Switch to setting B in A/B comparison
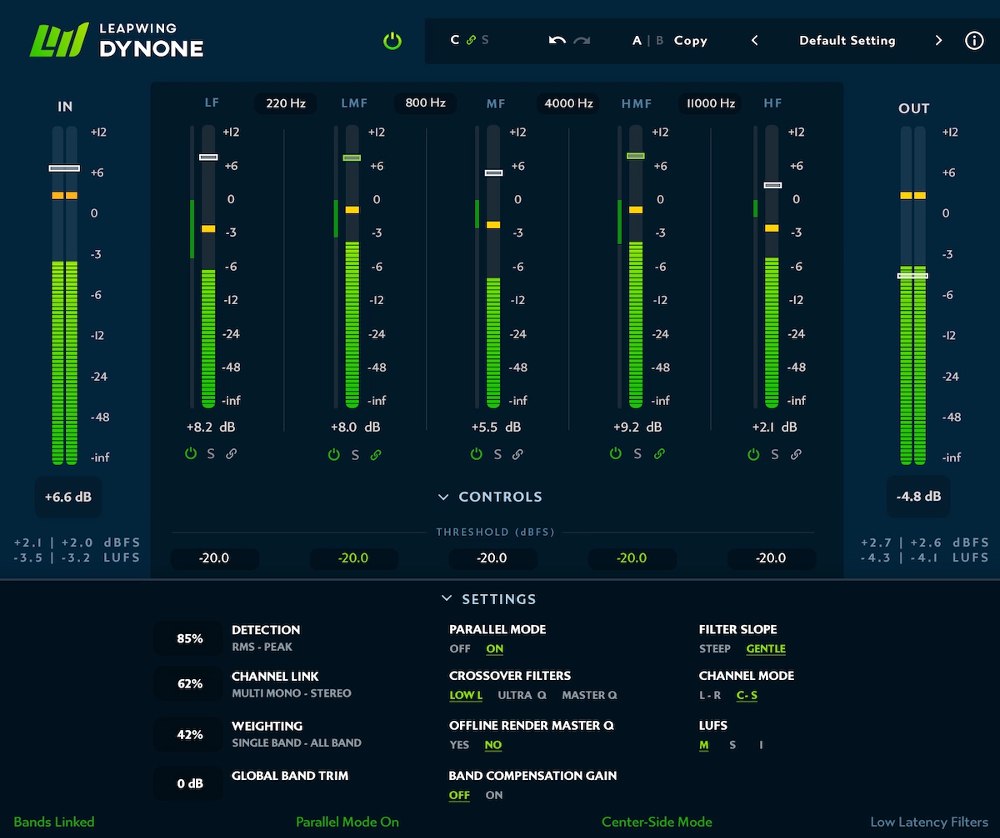Image resolution: width=1000 pixels, height=838 pixels. (x=659, y=40)
